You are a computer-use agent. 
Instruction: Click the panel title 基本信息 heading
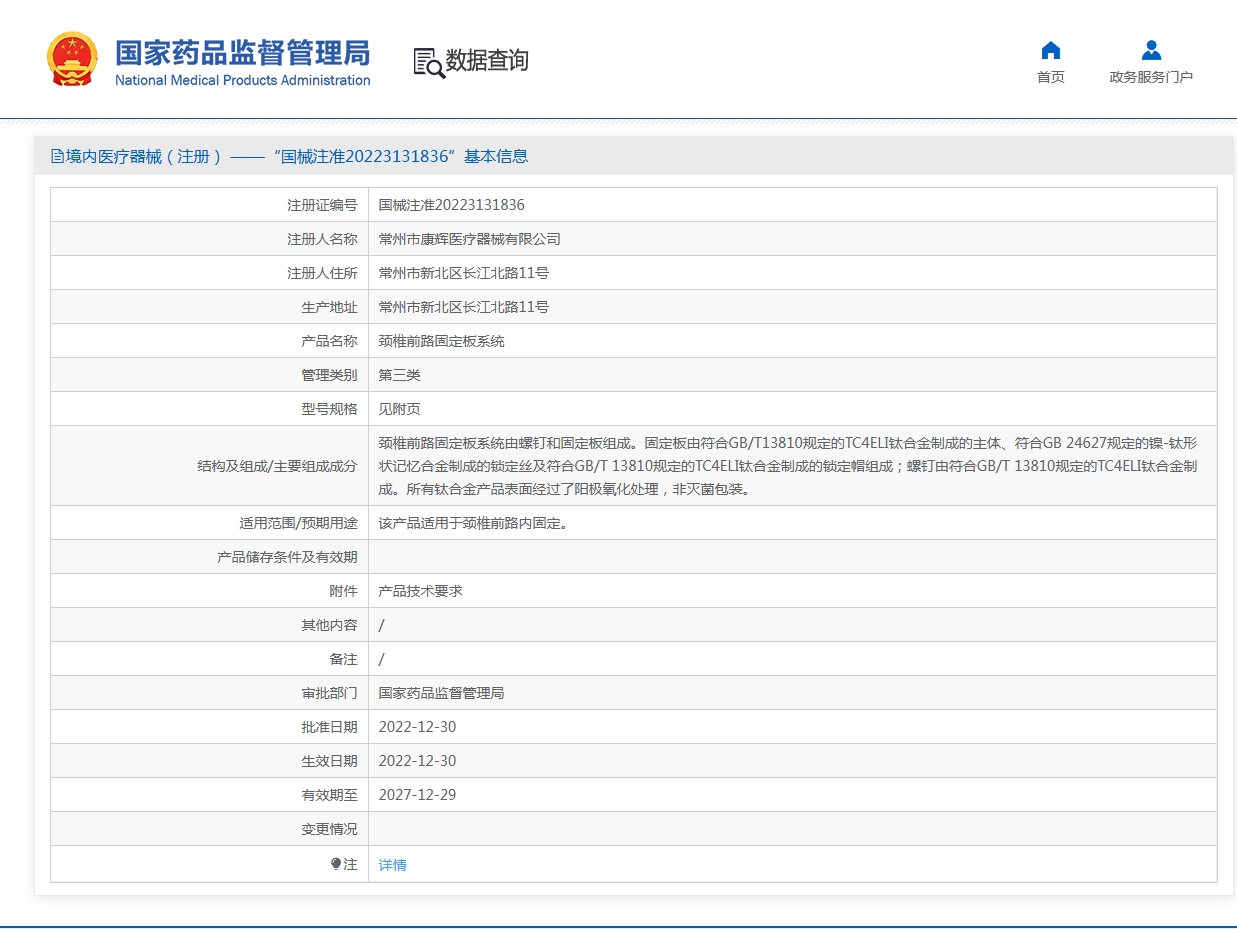click(x=496, y=156)
